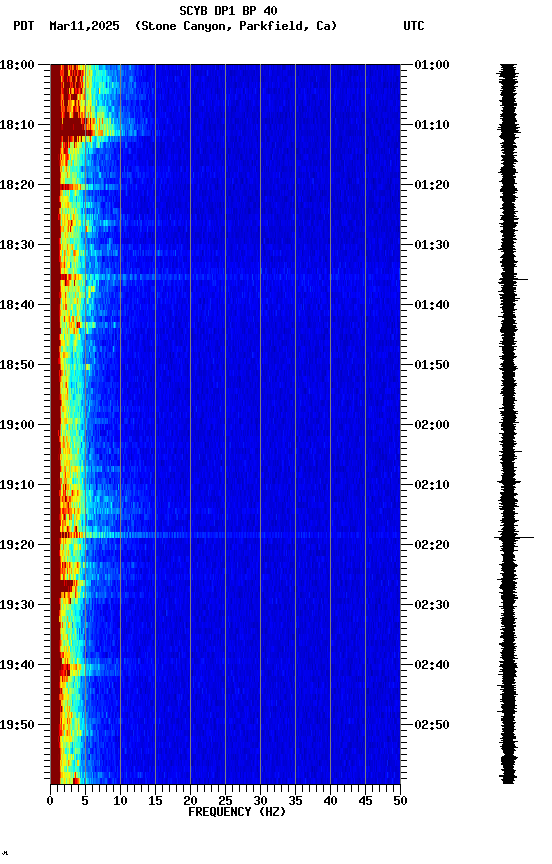Viewport: 552px width, 864px height.
Task: Click the 'UTC' timezone label
Action: point(414,26)
